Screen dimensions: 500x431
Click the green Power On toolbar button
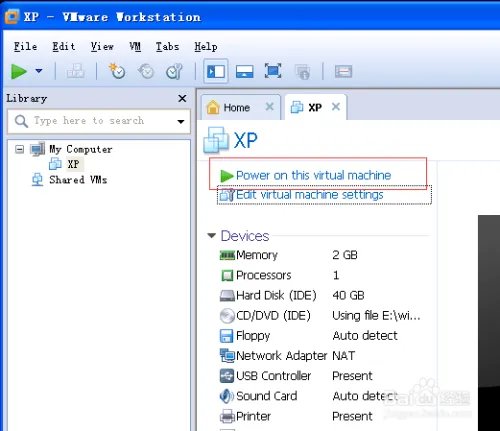tap(19, 71)
